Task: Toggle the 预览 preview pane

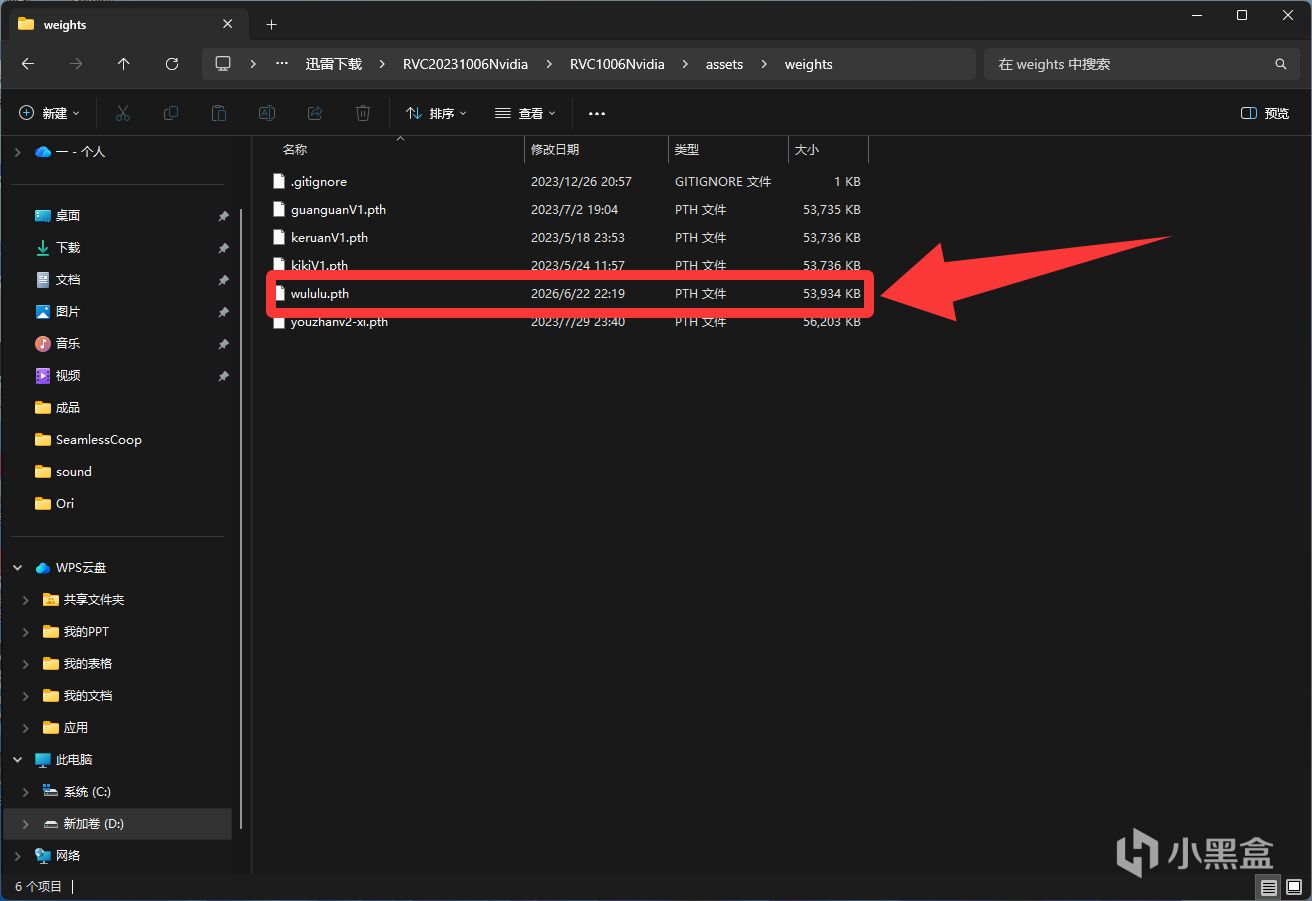Action: click(1265, 113)
